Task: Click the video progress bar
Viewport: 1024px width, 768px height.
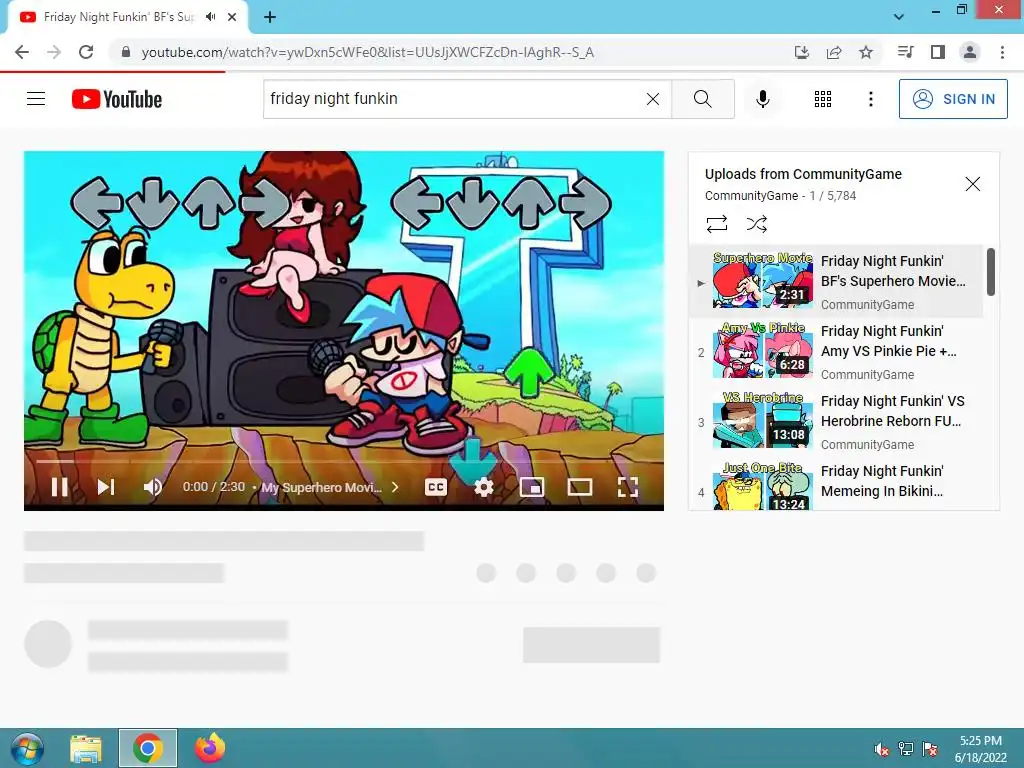Action: coord(344,461)
